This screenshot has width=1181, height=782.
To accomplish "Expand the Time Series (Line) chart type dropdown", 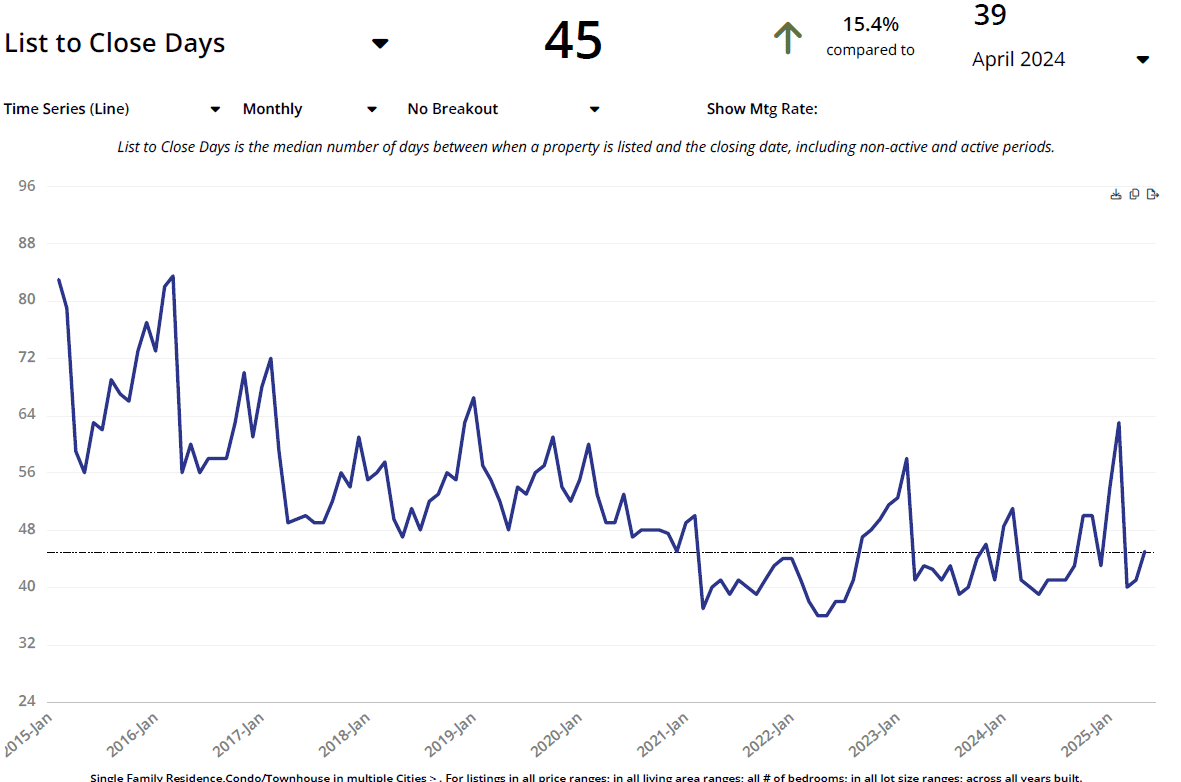I will tap(214, 109).
